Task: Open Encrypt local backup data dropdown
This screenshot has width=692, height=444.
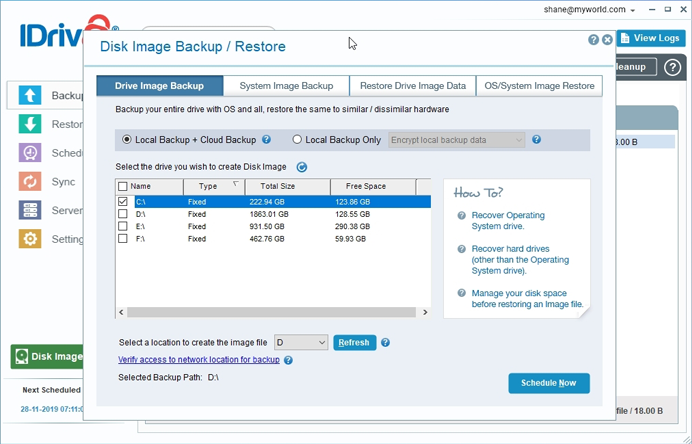Action: (457, 140)
